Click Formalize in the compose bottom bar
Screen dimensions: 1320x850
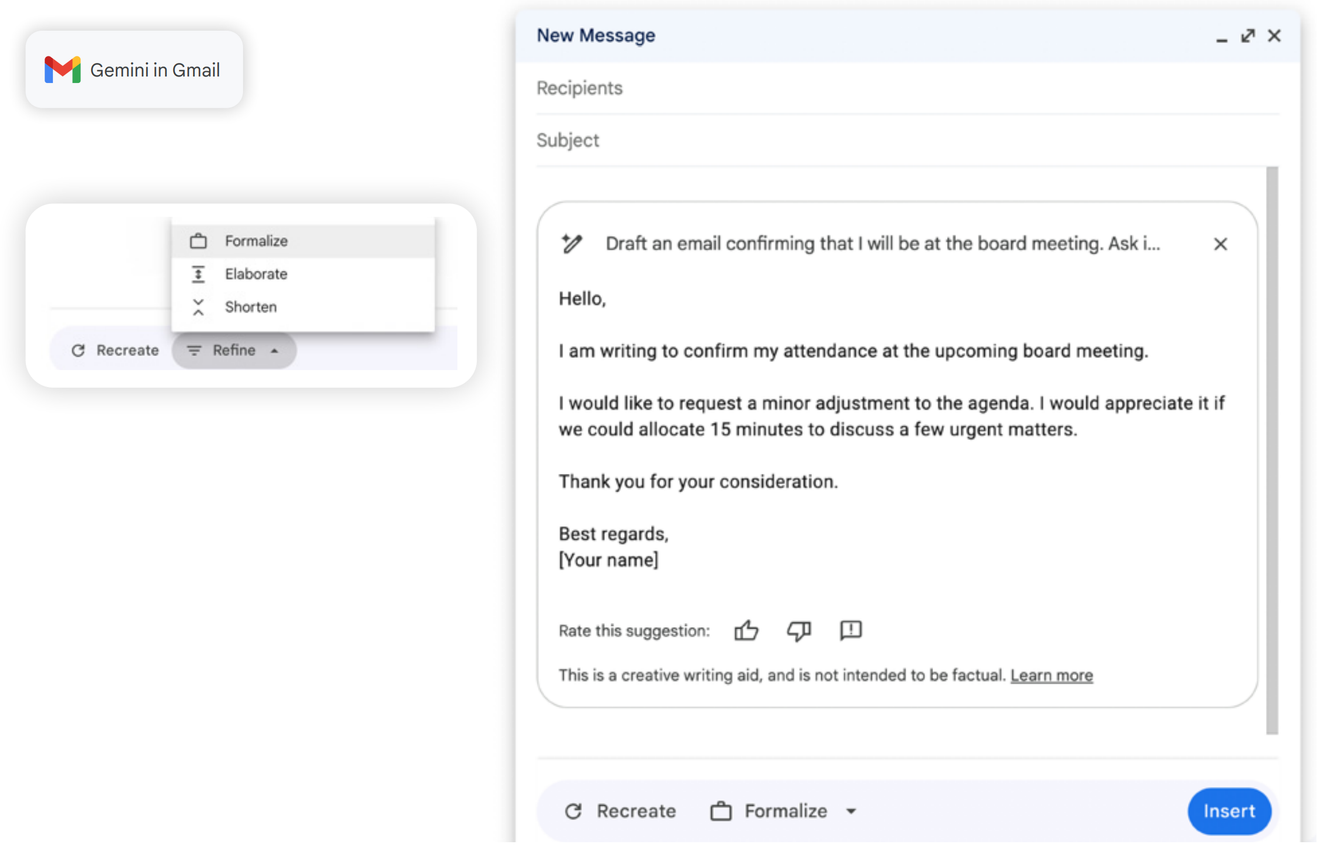(786, 811)
